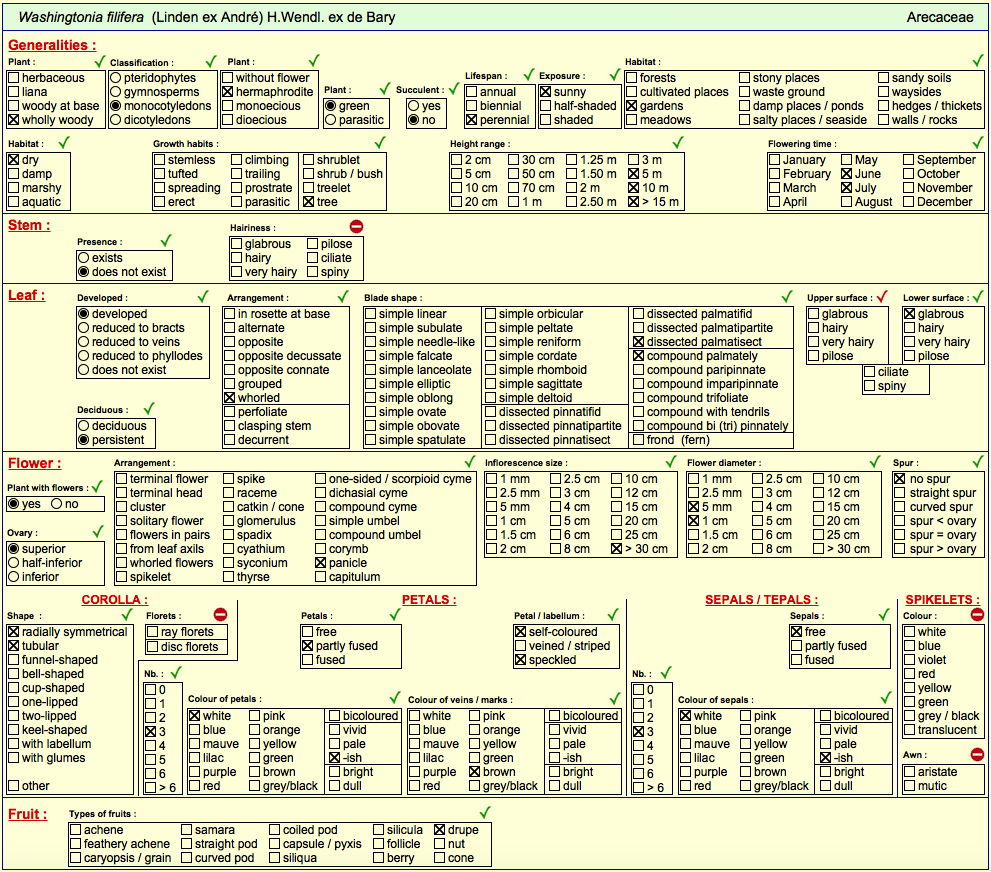
Task: Click the green check mark beside Deciduous
Action: click(x=149, y=408)
